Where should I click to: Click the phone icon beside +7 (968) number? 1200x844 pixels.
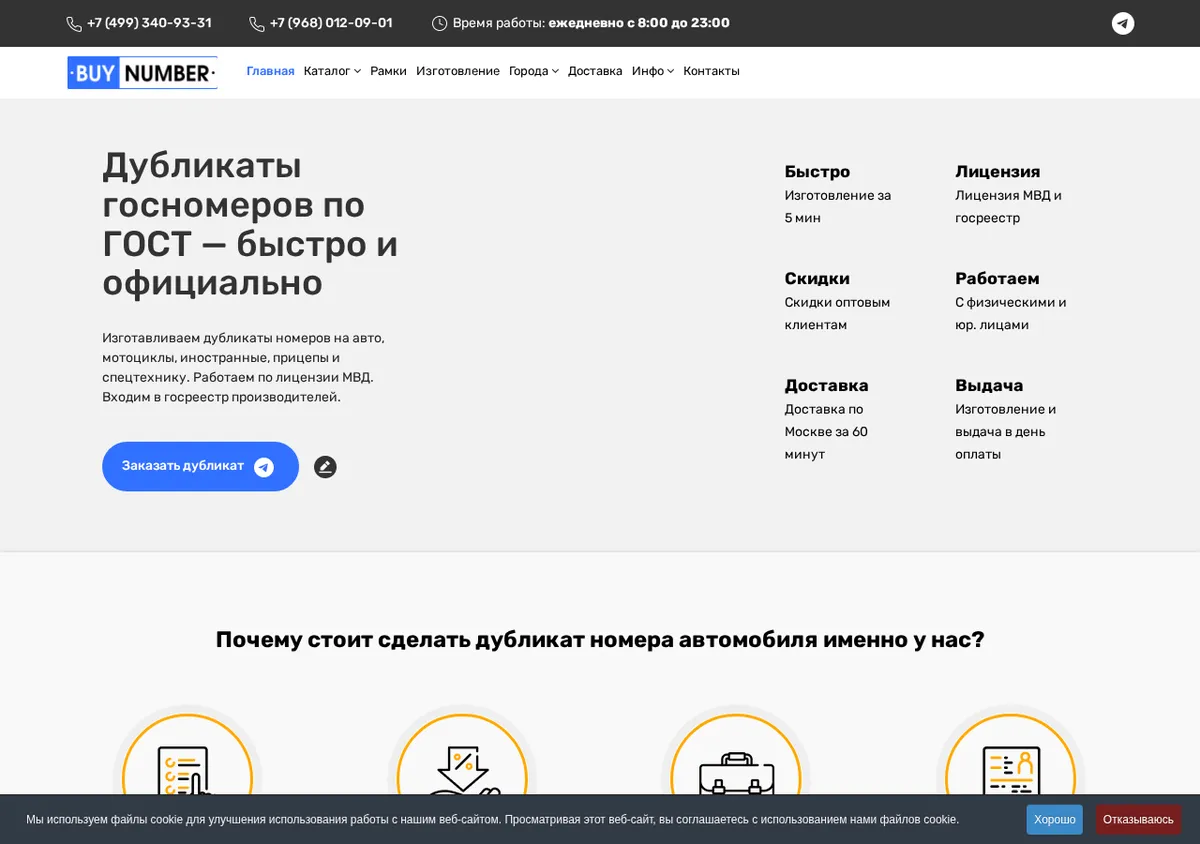coord(257,23)
